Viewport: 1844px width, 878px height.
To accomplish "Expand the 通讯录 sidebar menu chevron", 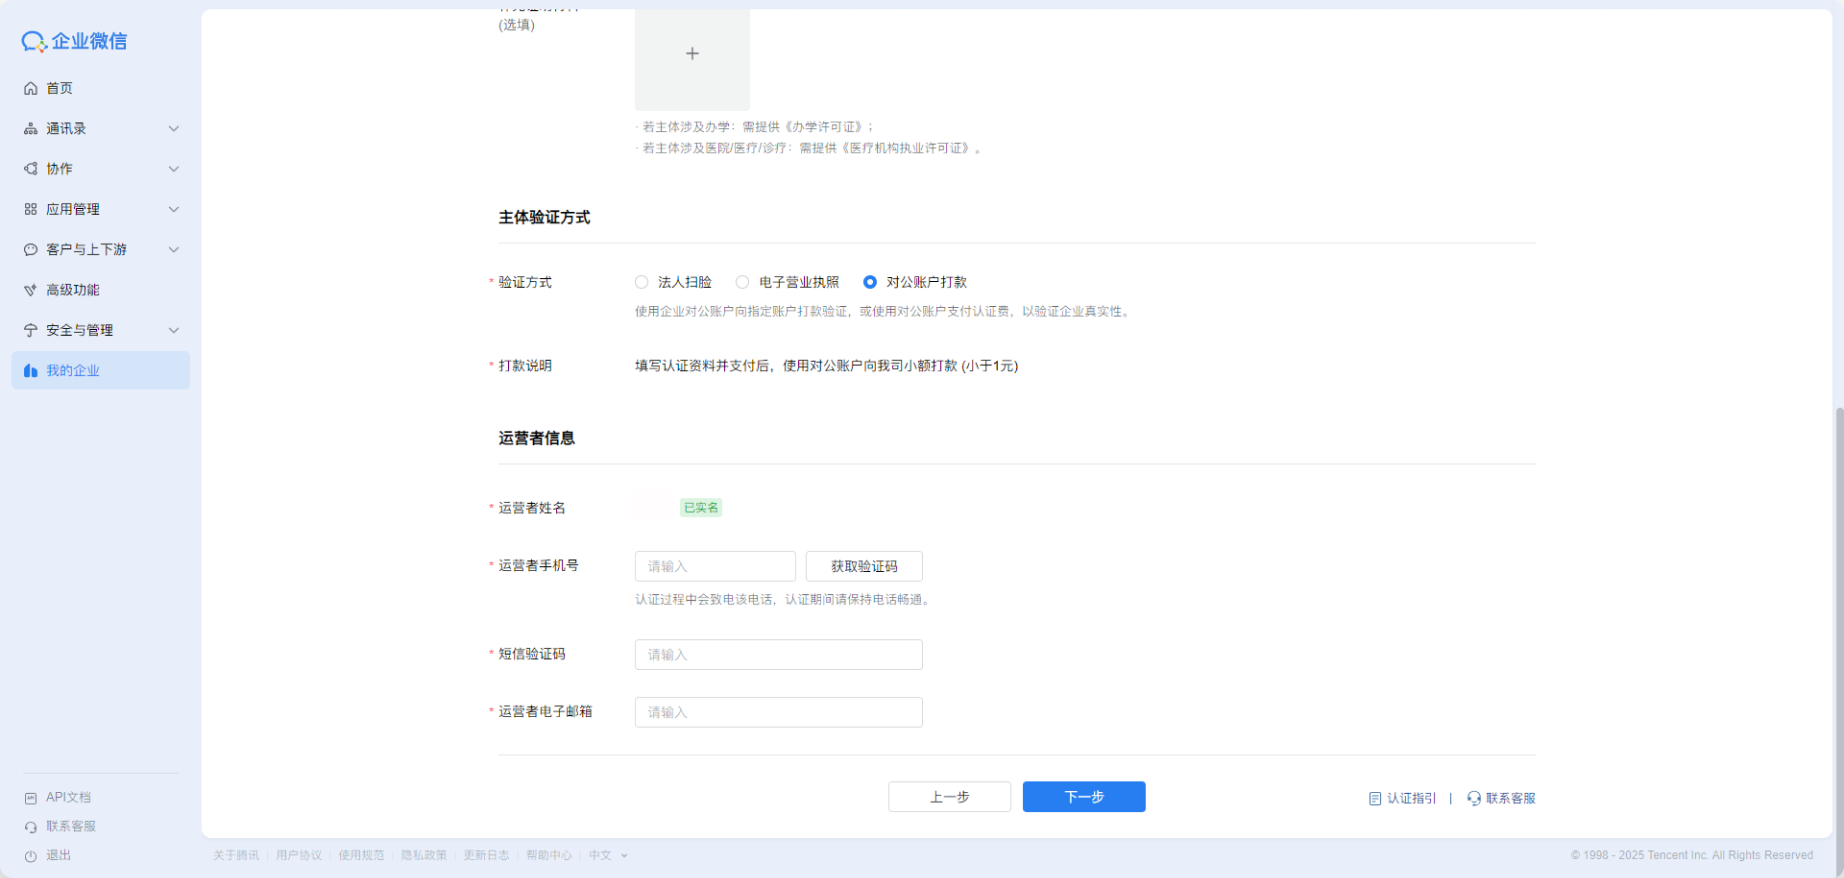I will pos(174,129).
